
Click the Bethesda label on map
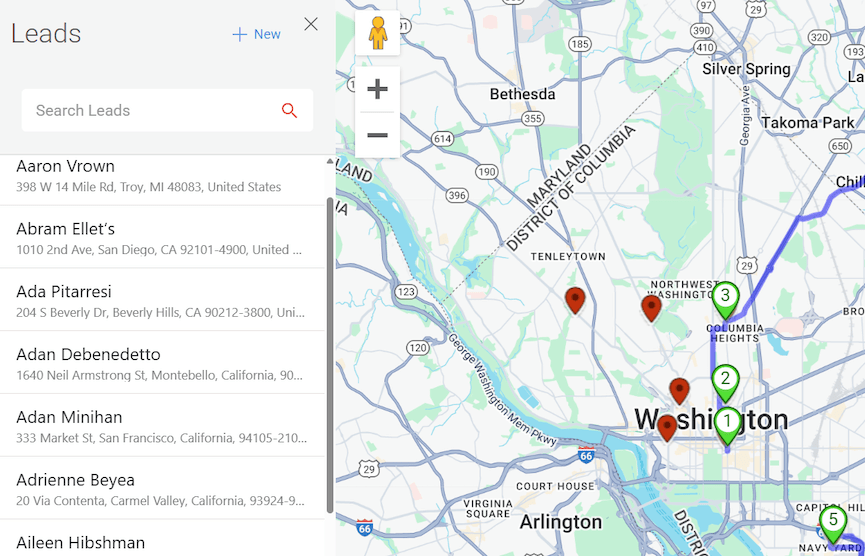(x=522, y=94)
